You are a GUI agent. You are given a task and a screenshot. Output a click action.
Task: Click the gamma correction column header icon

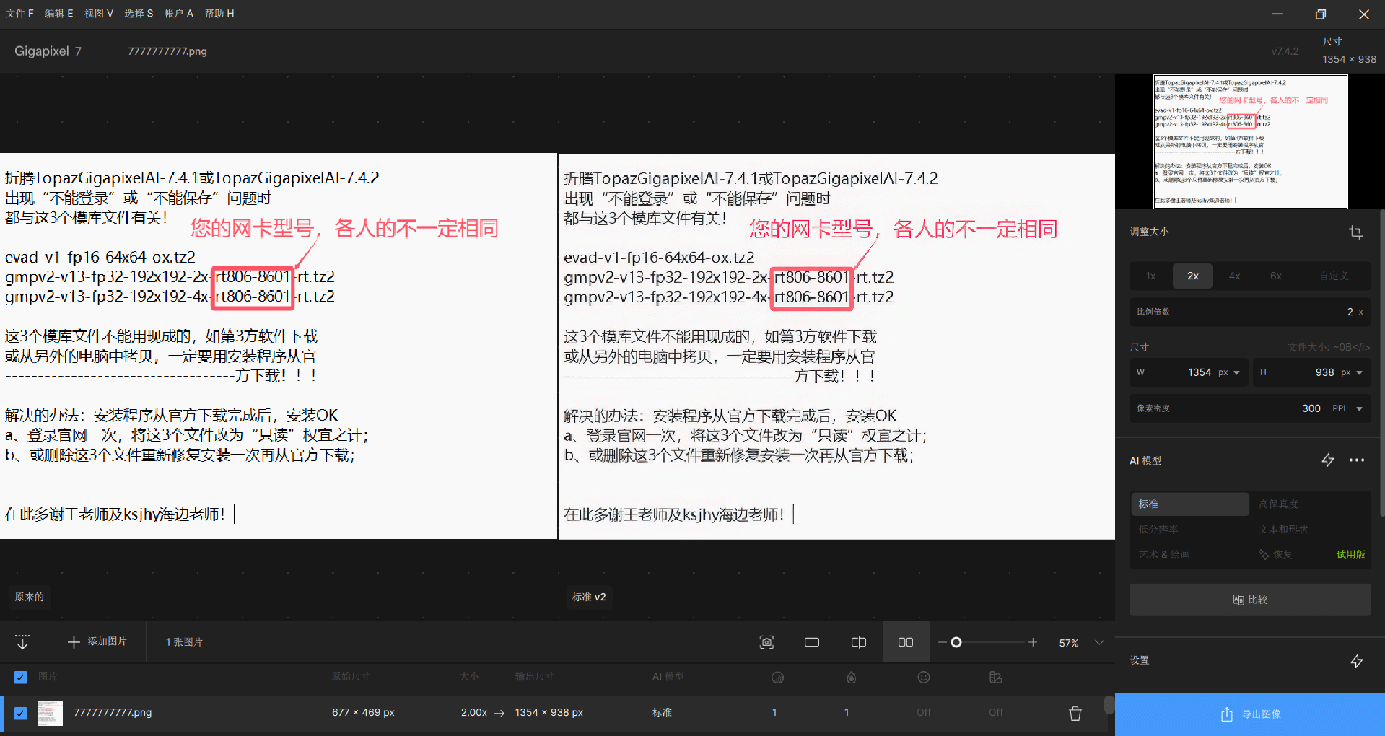point(995,677)
